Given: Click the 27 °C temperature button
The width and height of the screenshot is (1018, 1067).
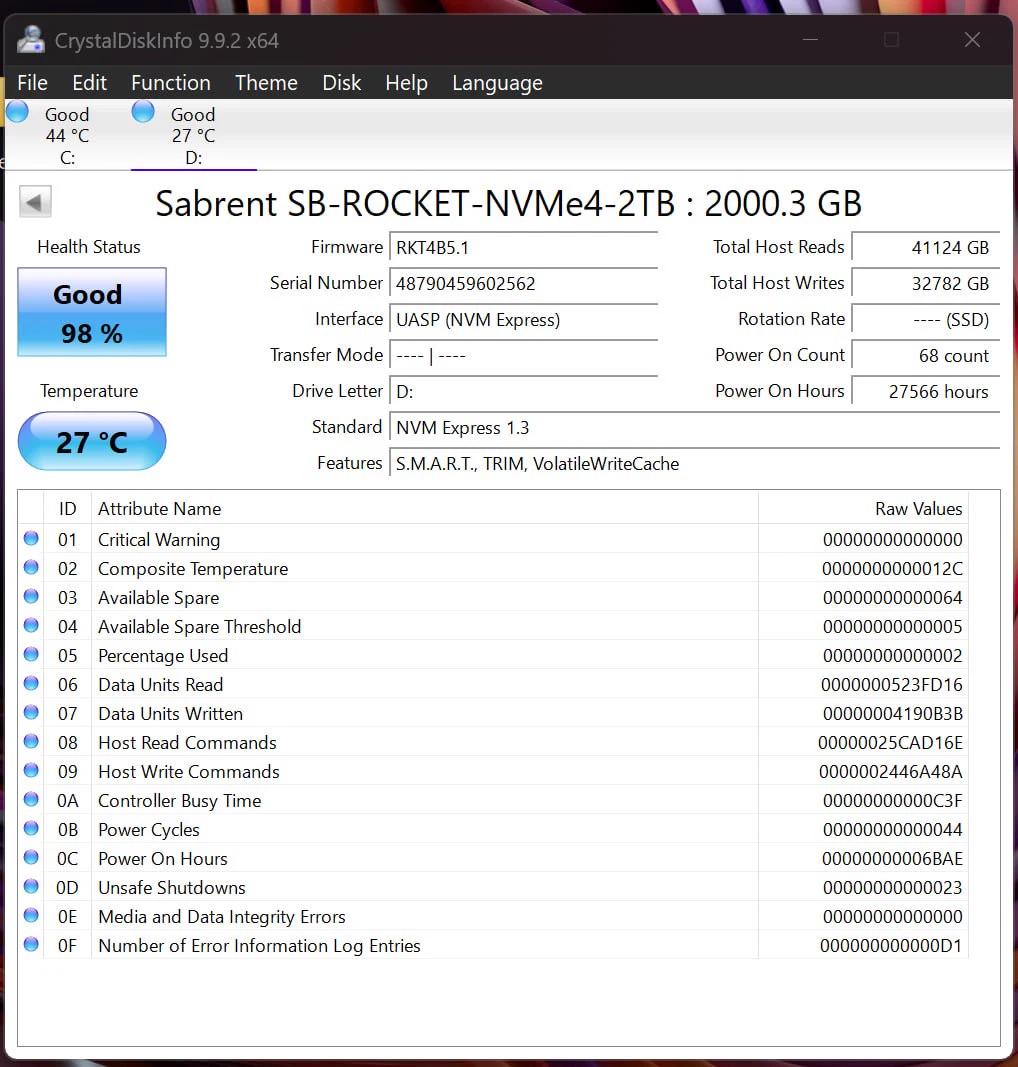Looking at the screenshot, I should click(x=92, y=442).
